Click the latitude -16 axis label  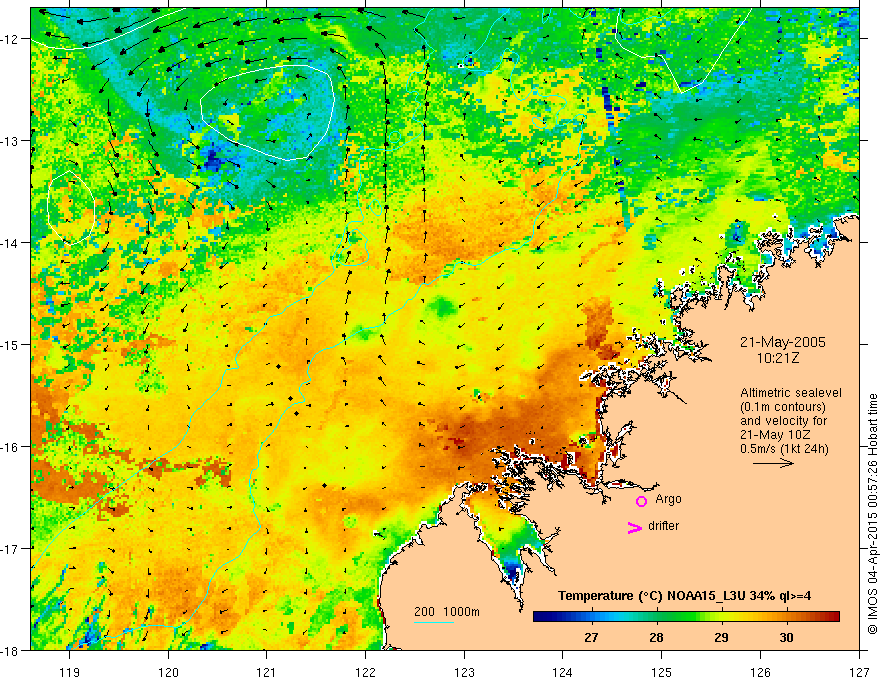point(11,447)
